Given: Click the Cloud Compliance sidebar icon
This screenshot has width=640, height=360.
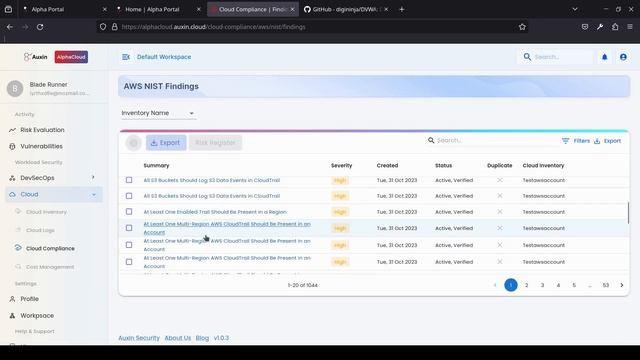Looking at the screenshot, I should coord(18,248).
